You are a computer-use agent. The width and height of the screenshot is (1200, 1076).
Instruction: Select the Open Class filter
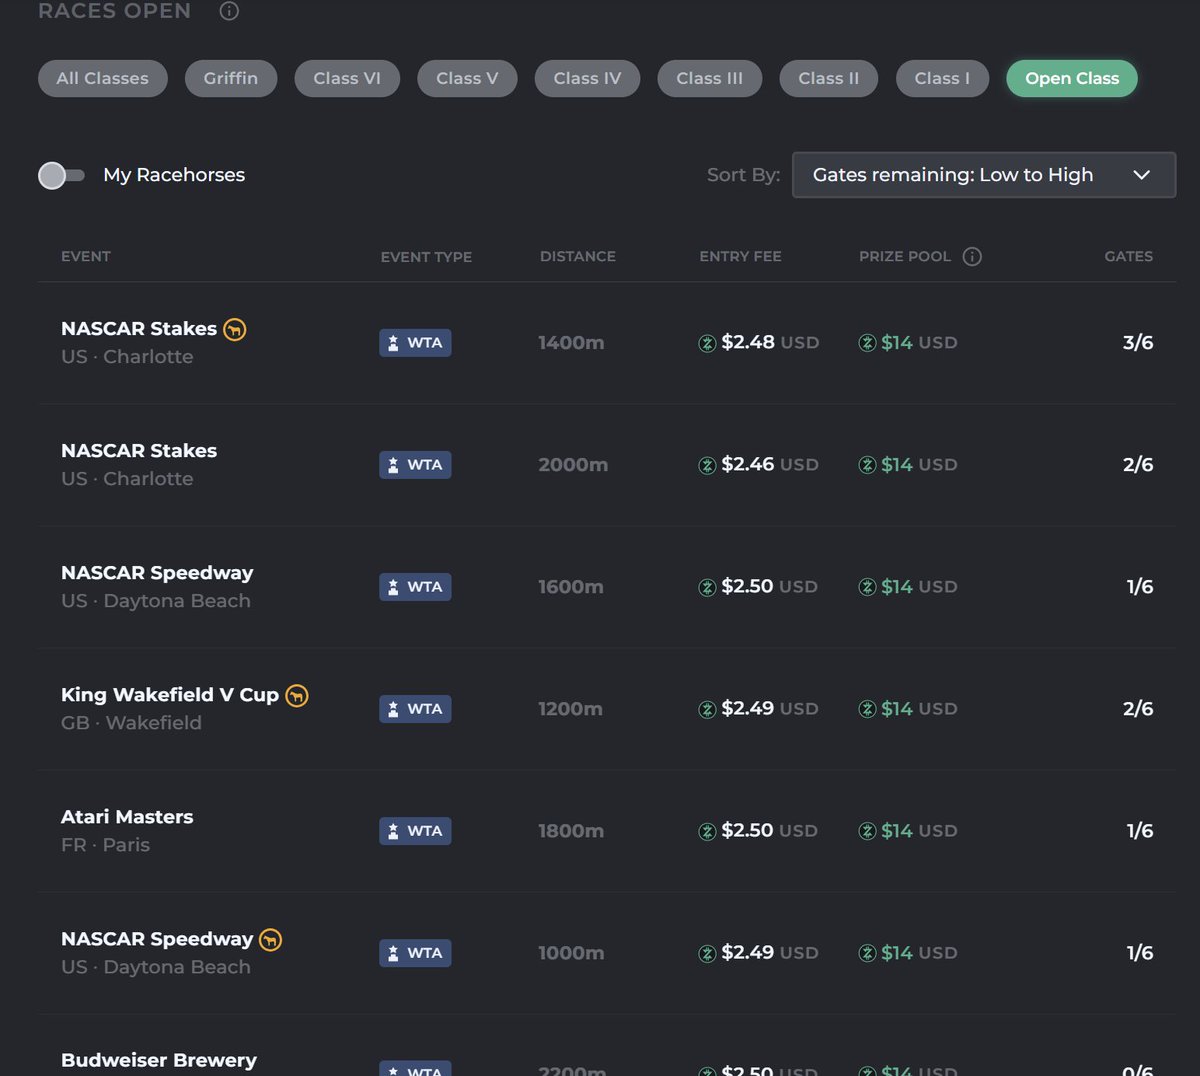1072,79
